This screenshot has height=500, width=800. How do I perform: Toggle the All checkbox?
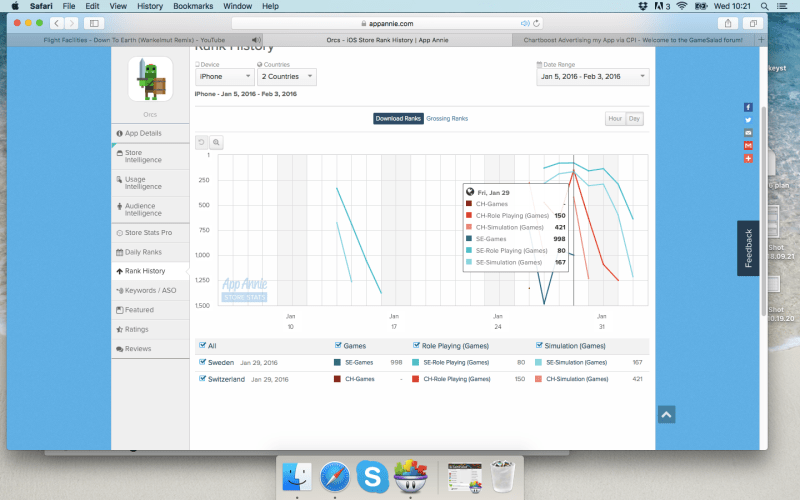[x=202, y=345]
